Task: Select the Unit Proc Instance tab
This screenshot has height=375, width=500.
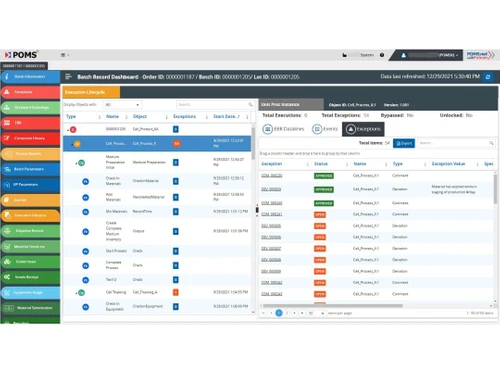Action: pyautogui.click(x=291, y=105)
